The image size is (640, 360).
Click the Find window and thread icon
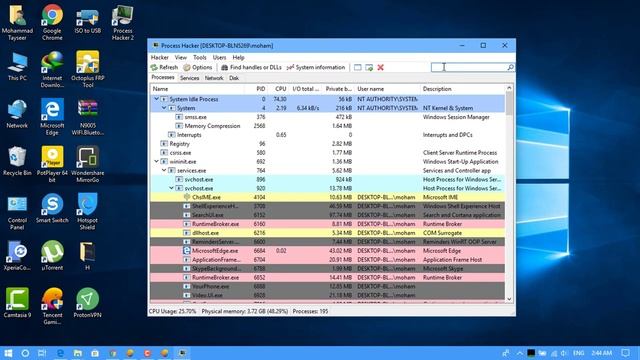tap(369, 67)
